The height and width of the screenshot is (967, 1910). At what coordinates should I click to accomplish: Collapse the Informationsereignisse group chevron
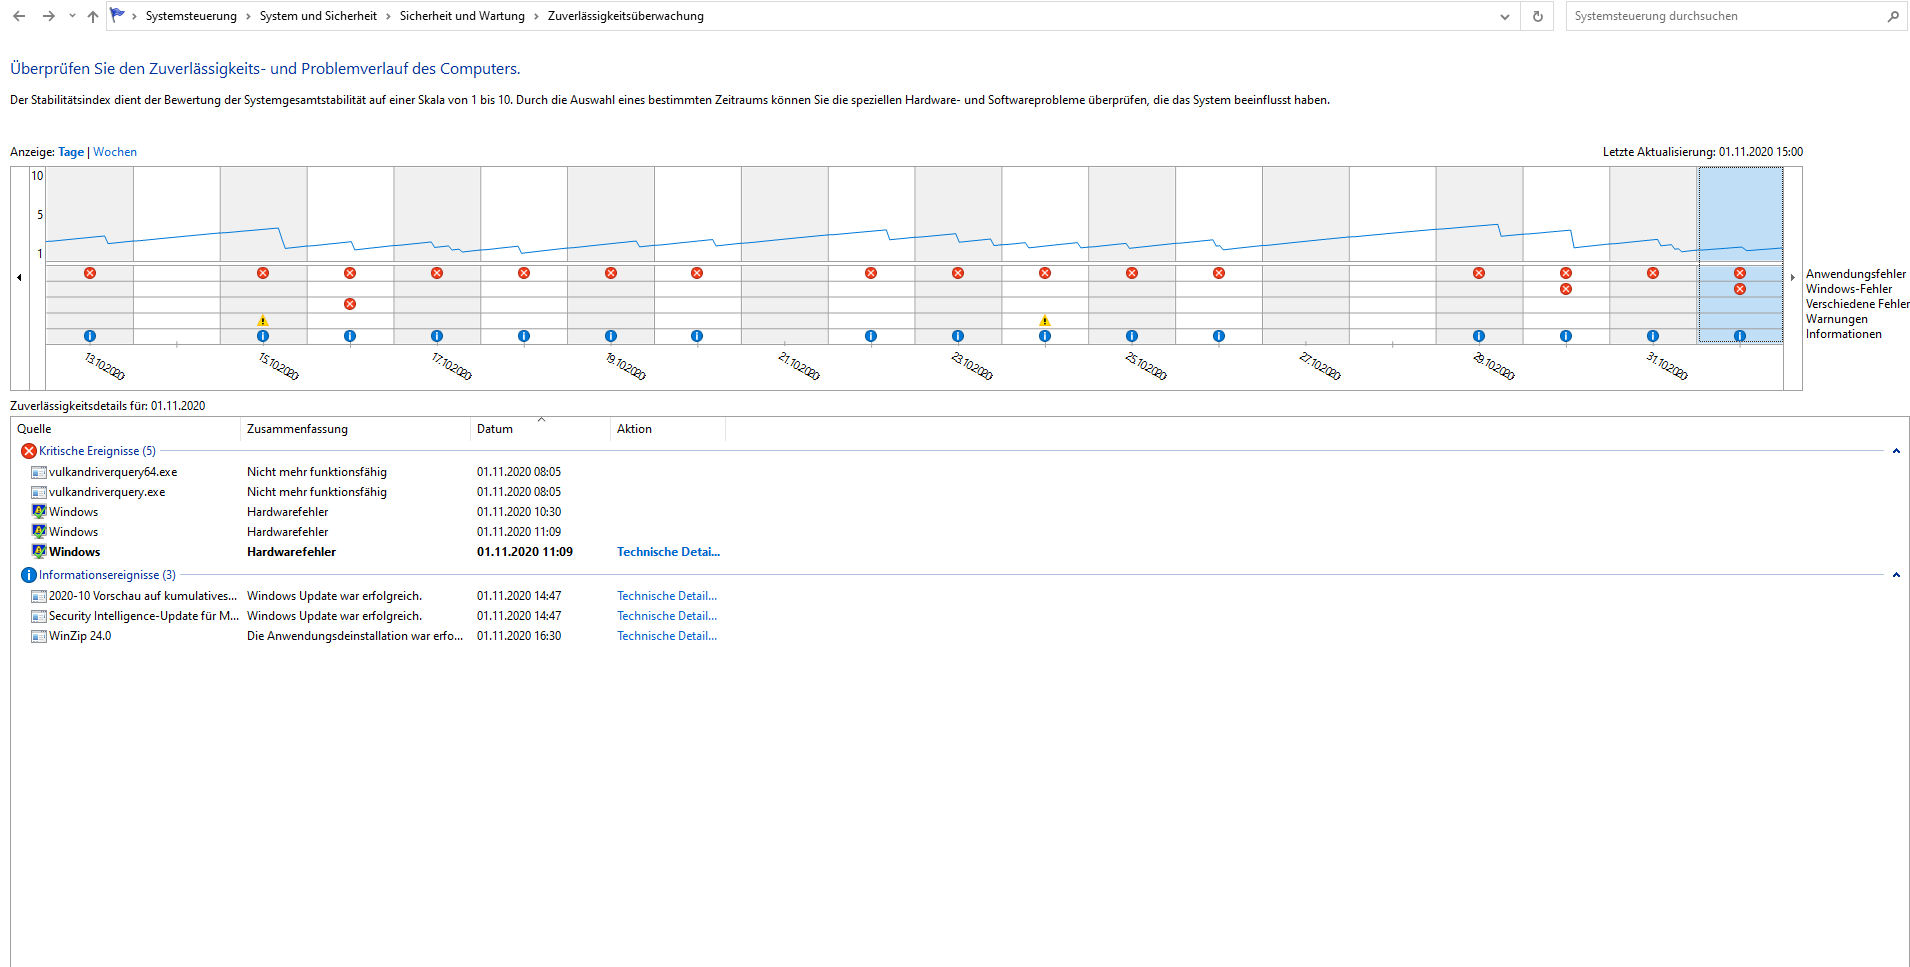[1896, 575]
